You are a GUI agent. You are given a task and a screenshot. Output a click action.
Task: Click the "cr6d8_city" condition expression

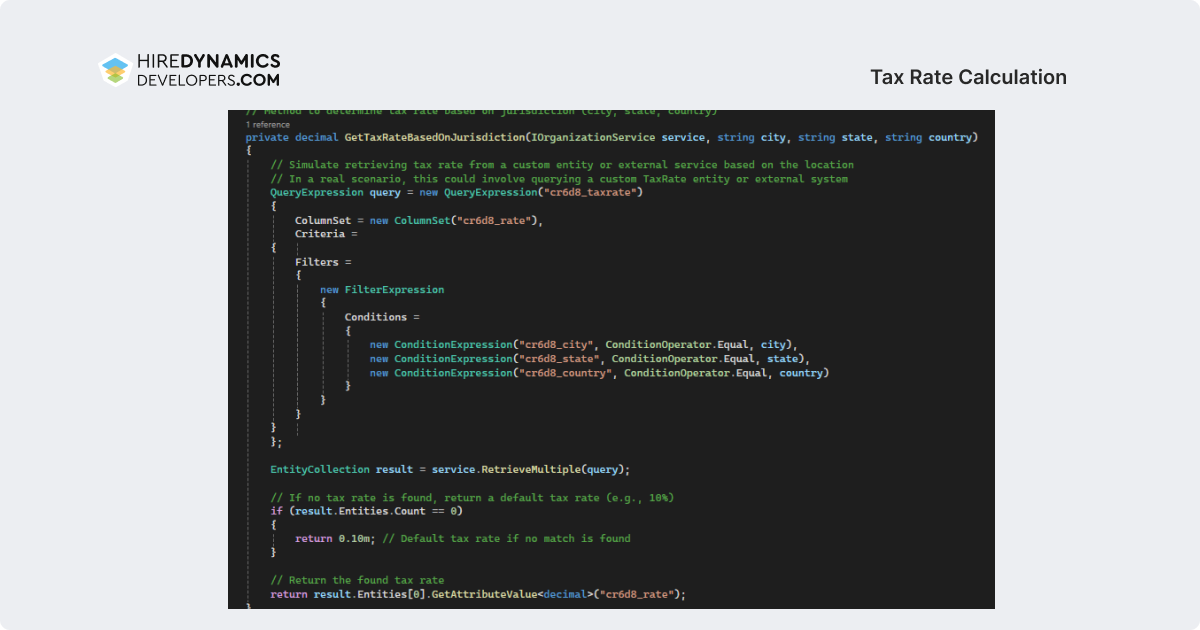point(582,344)
